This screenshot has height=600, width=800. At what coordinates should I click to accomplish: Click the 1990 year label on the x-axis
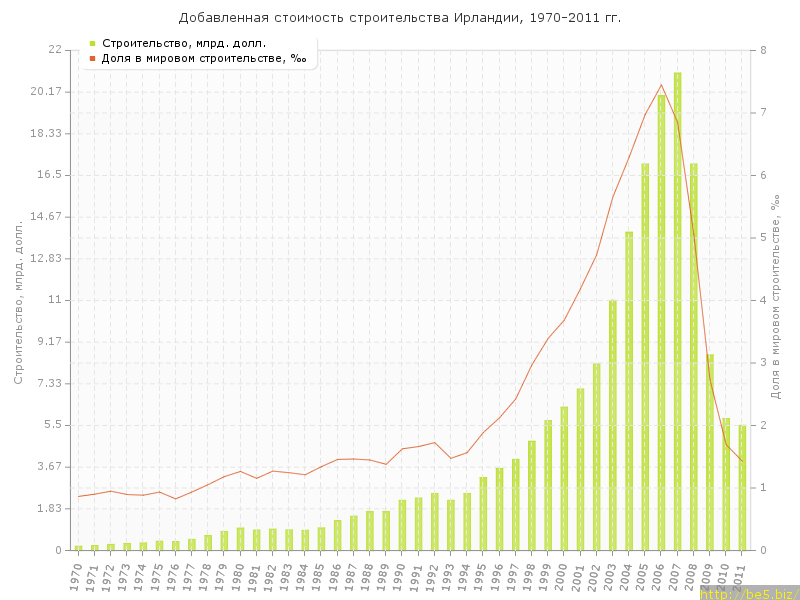click(x=400, y=576)
